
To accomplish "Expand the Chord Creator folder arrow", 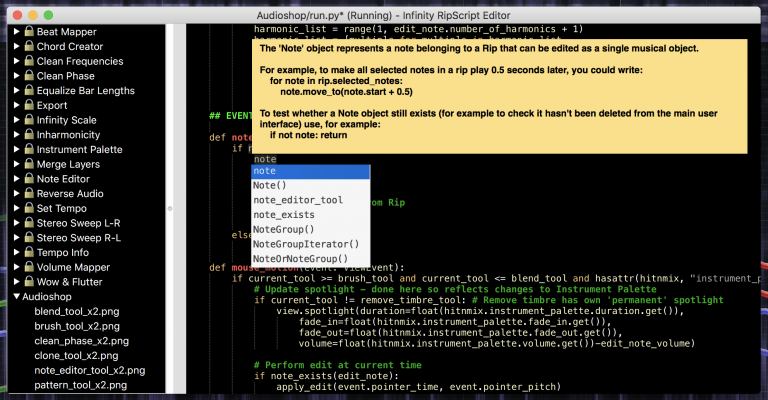I will tap(16, 46).
